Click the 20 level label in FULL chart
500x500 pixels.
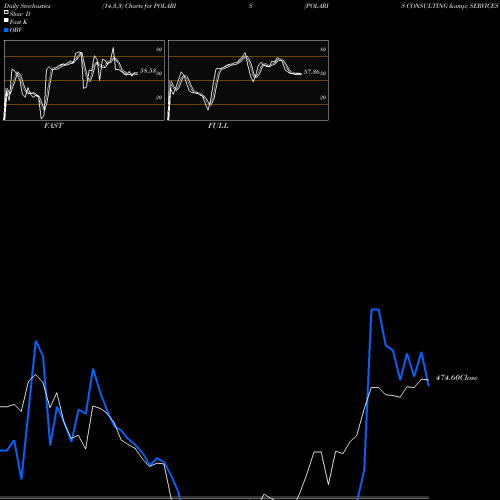pyautogui.click(x=323, y=97)
